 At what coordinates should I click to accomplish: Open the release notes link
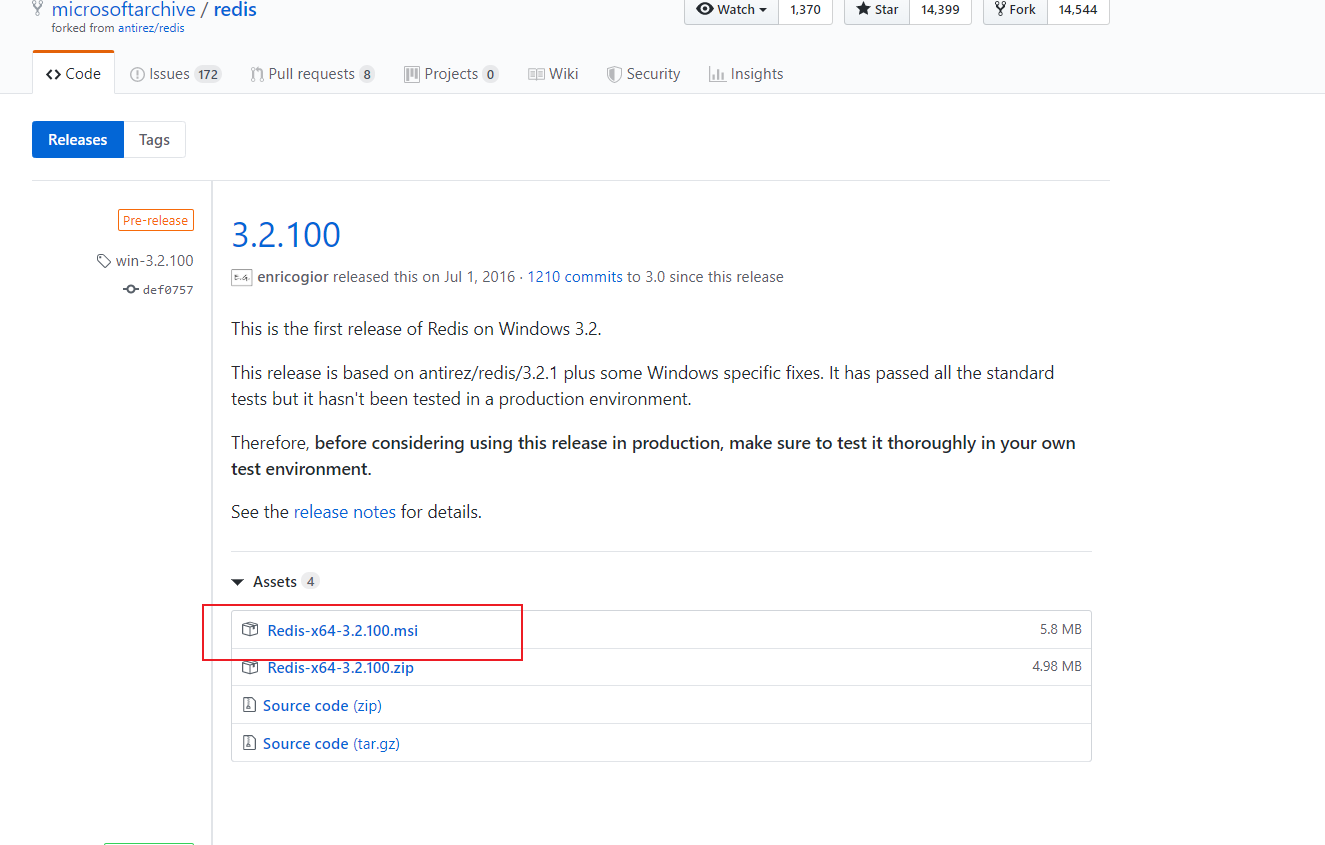click(345, 512)
